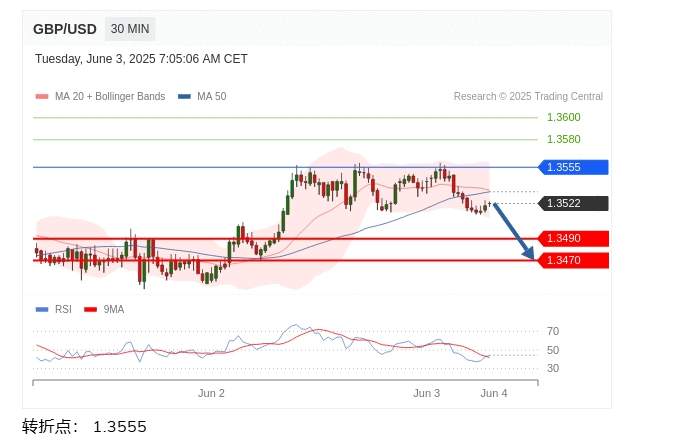The height and width of the screenshot is (445, 674).
Task: Click the Research © 2025 Trading Central credit
Action: pos(528,96)
